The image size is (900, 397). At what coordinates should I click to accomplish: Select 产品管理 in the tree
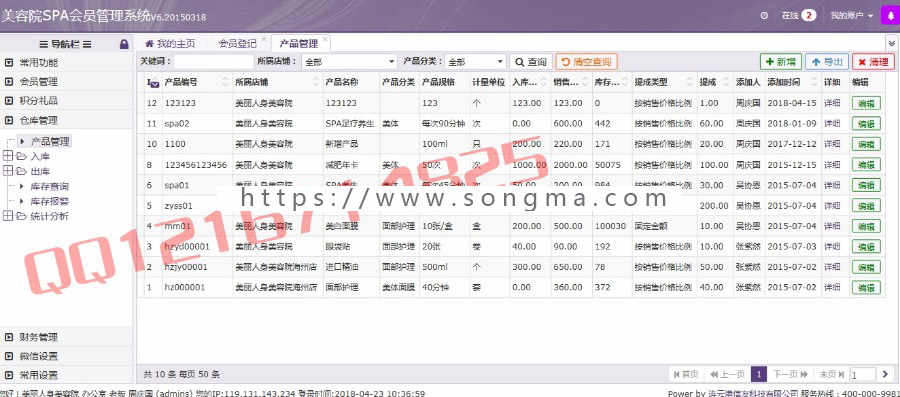(50, 141)
